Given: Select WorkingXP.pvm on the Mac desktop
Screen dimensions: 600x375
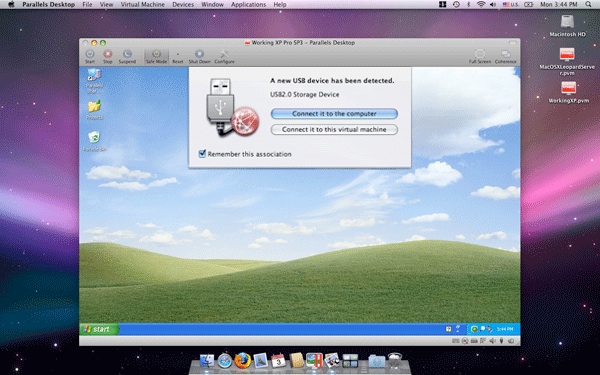Looking at the screenshot, I should [x=568, y=93].
